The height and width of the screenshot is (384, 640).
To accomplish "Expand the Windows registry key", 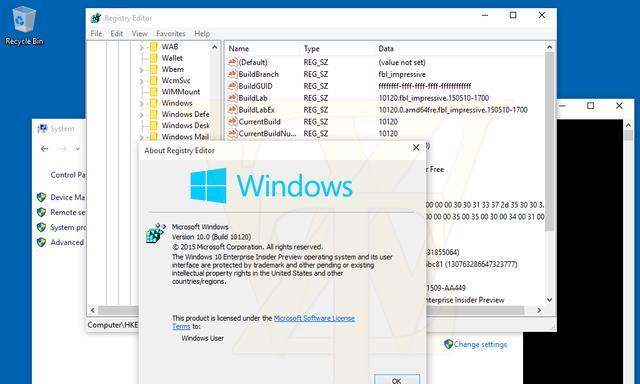I will point(142,104).
